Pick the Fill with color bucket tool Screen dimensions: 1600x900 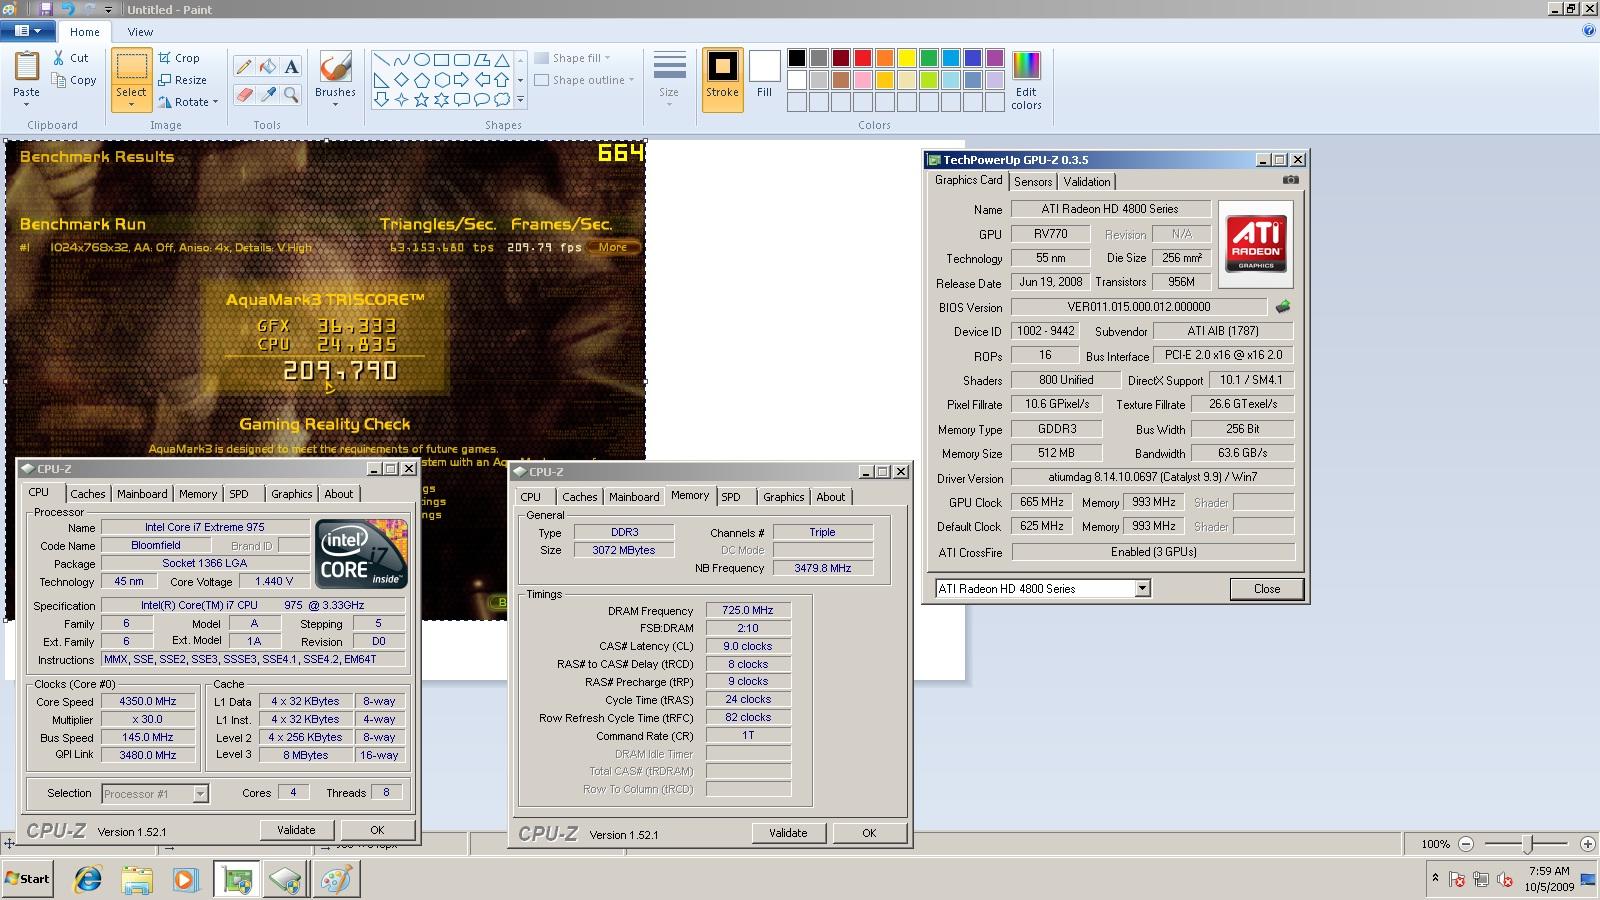267,67
